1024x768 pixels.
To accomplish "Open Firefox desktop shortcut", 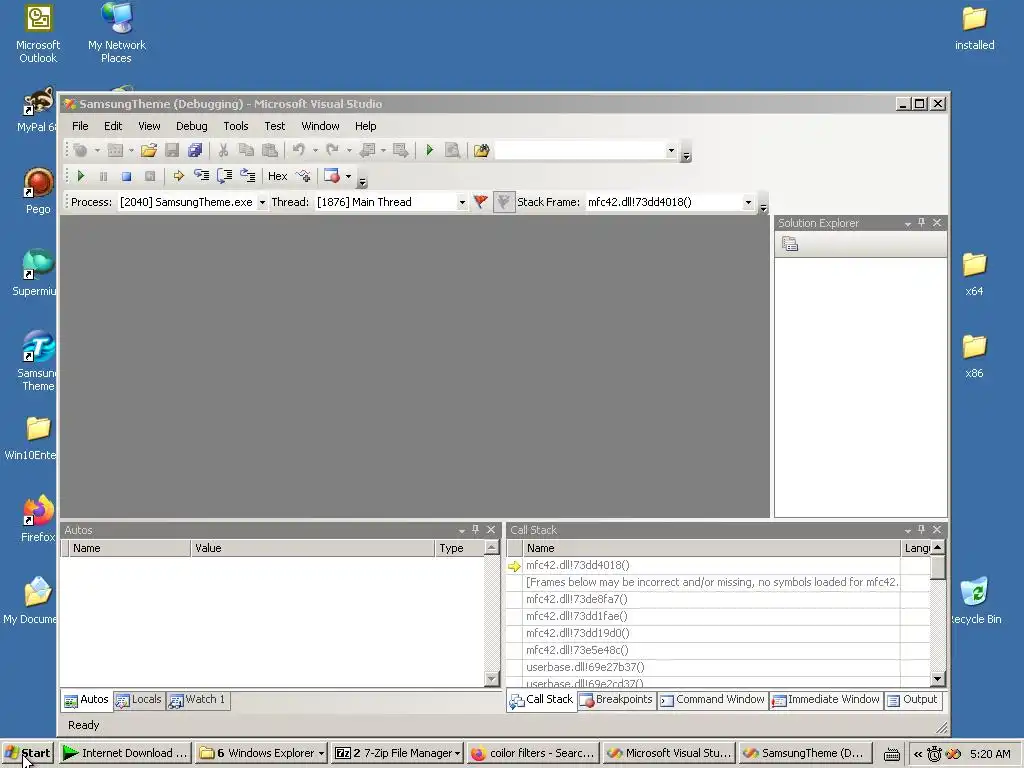I will pos(38,519).
